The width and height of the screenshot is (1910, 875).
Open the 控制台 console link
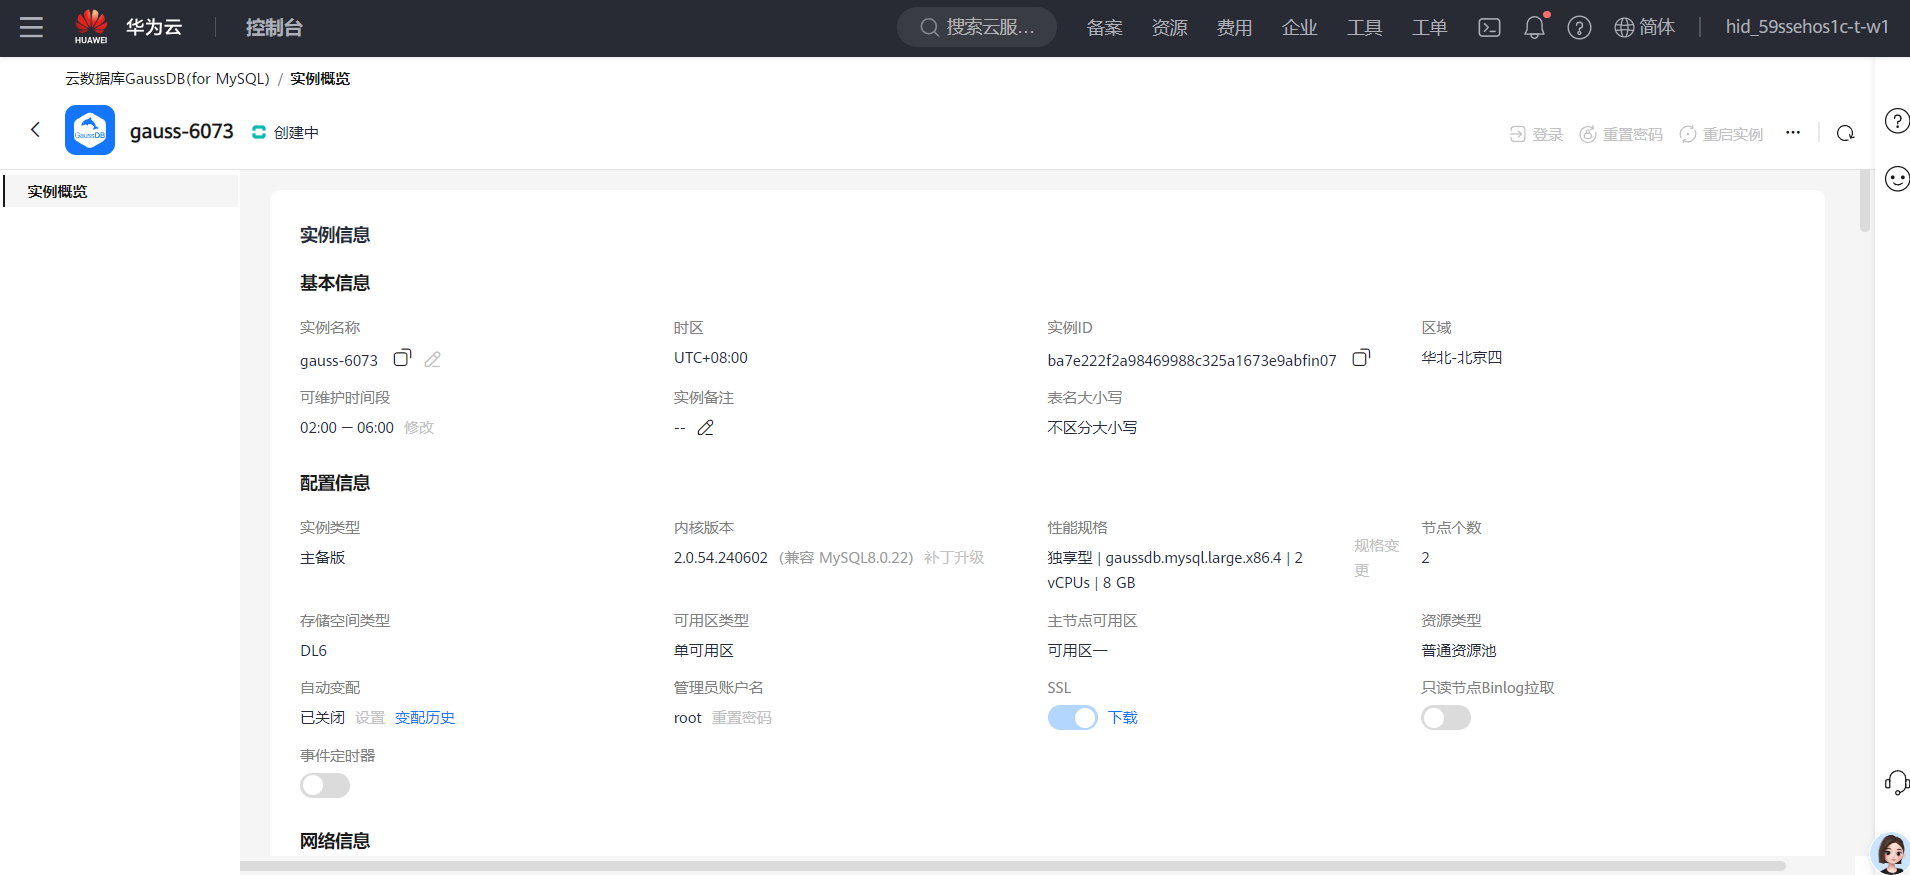[x=274, y=27]
